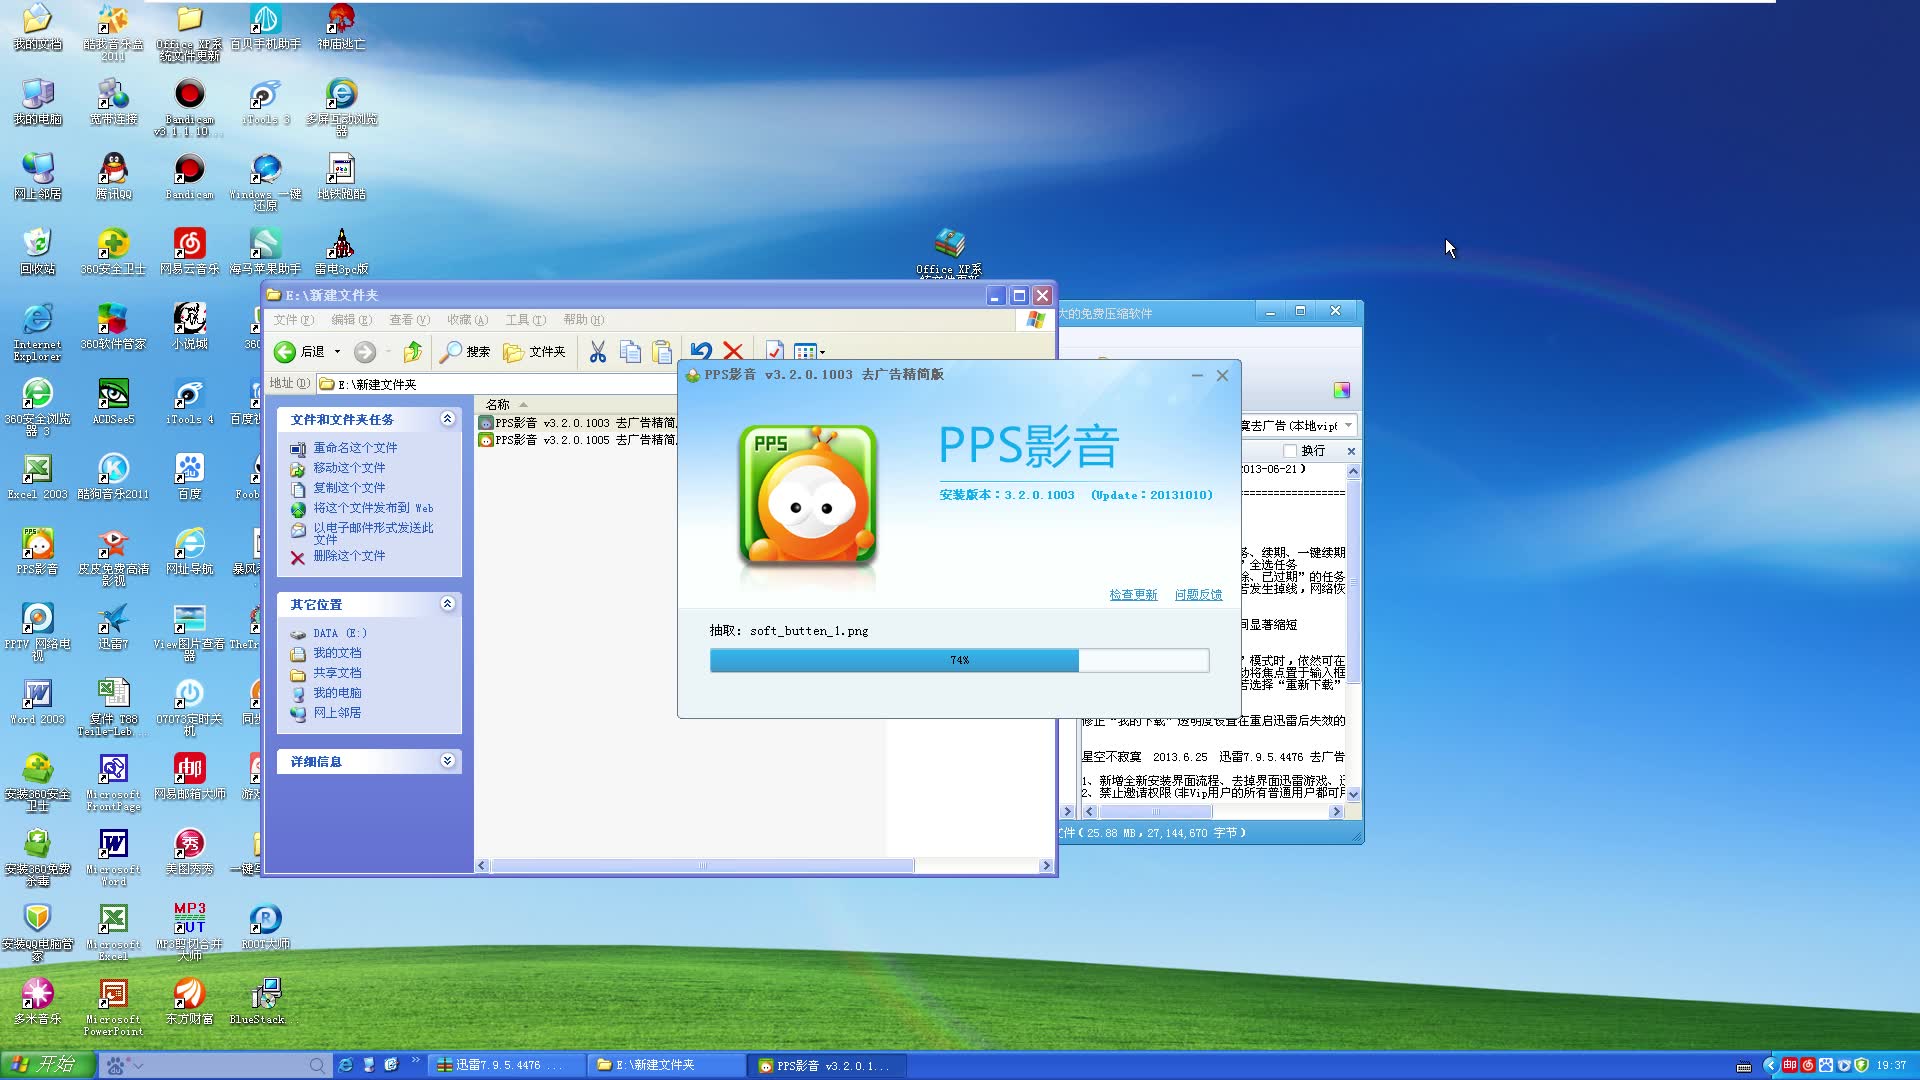1920x1080 pixels.
Task: Click the red Delete X toolbar icon
Action: pos(733,352)
